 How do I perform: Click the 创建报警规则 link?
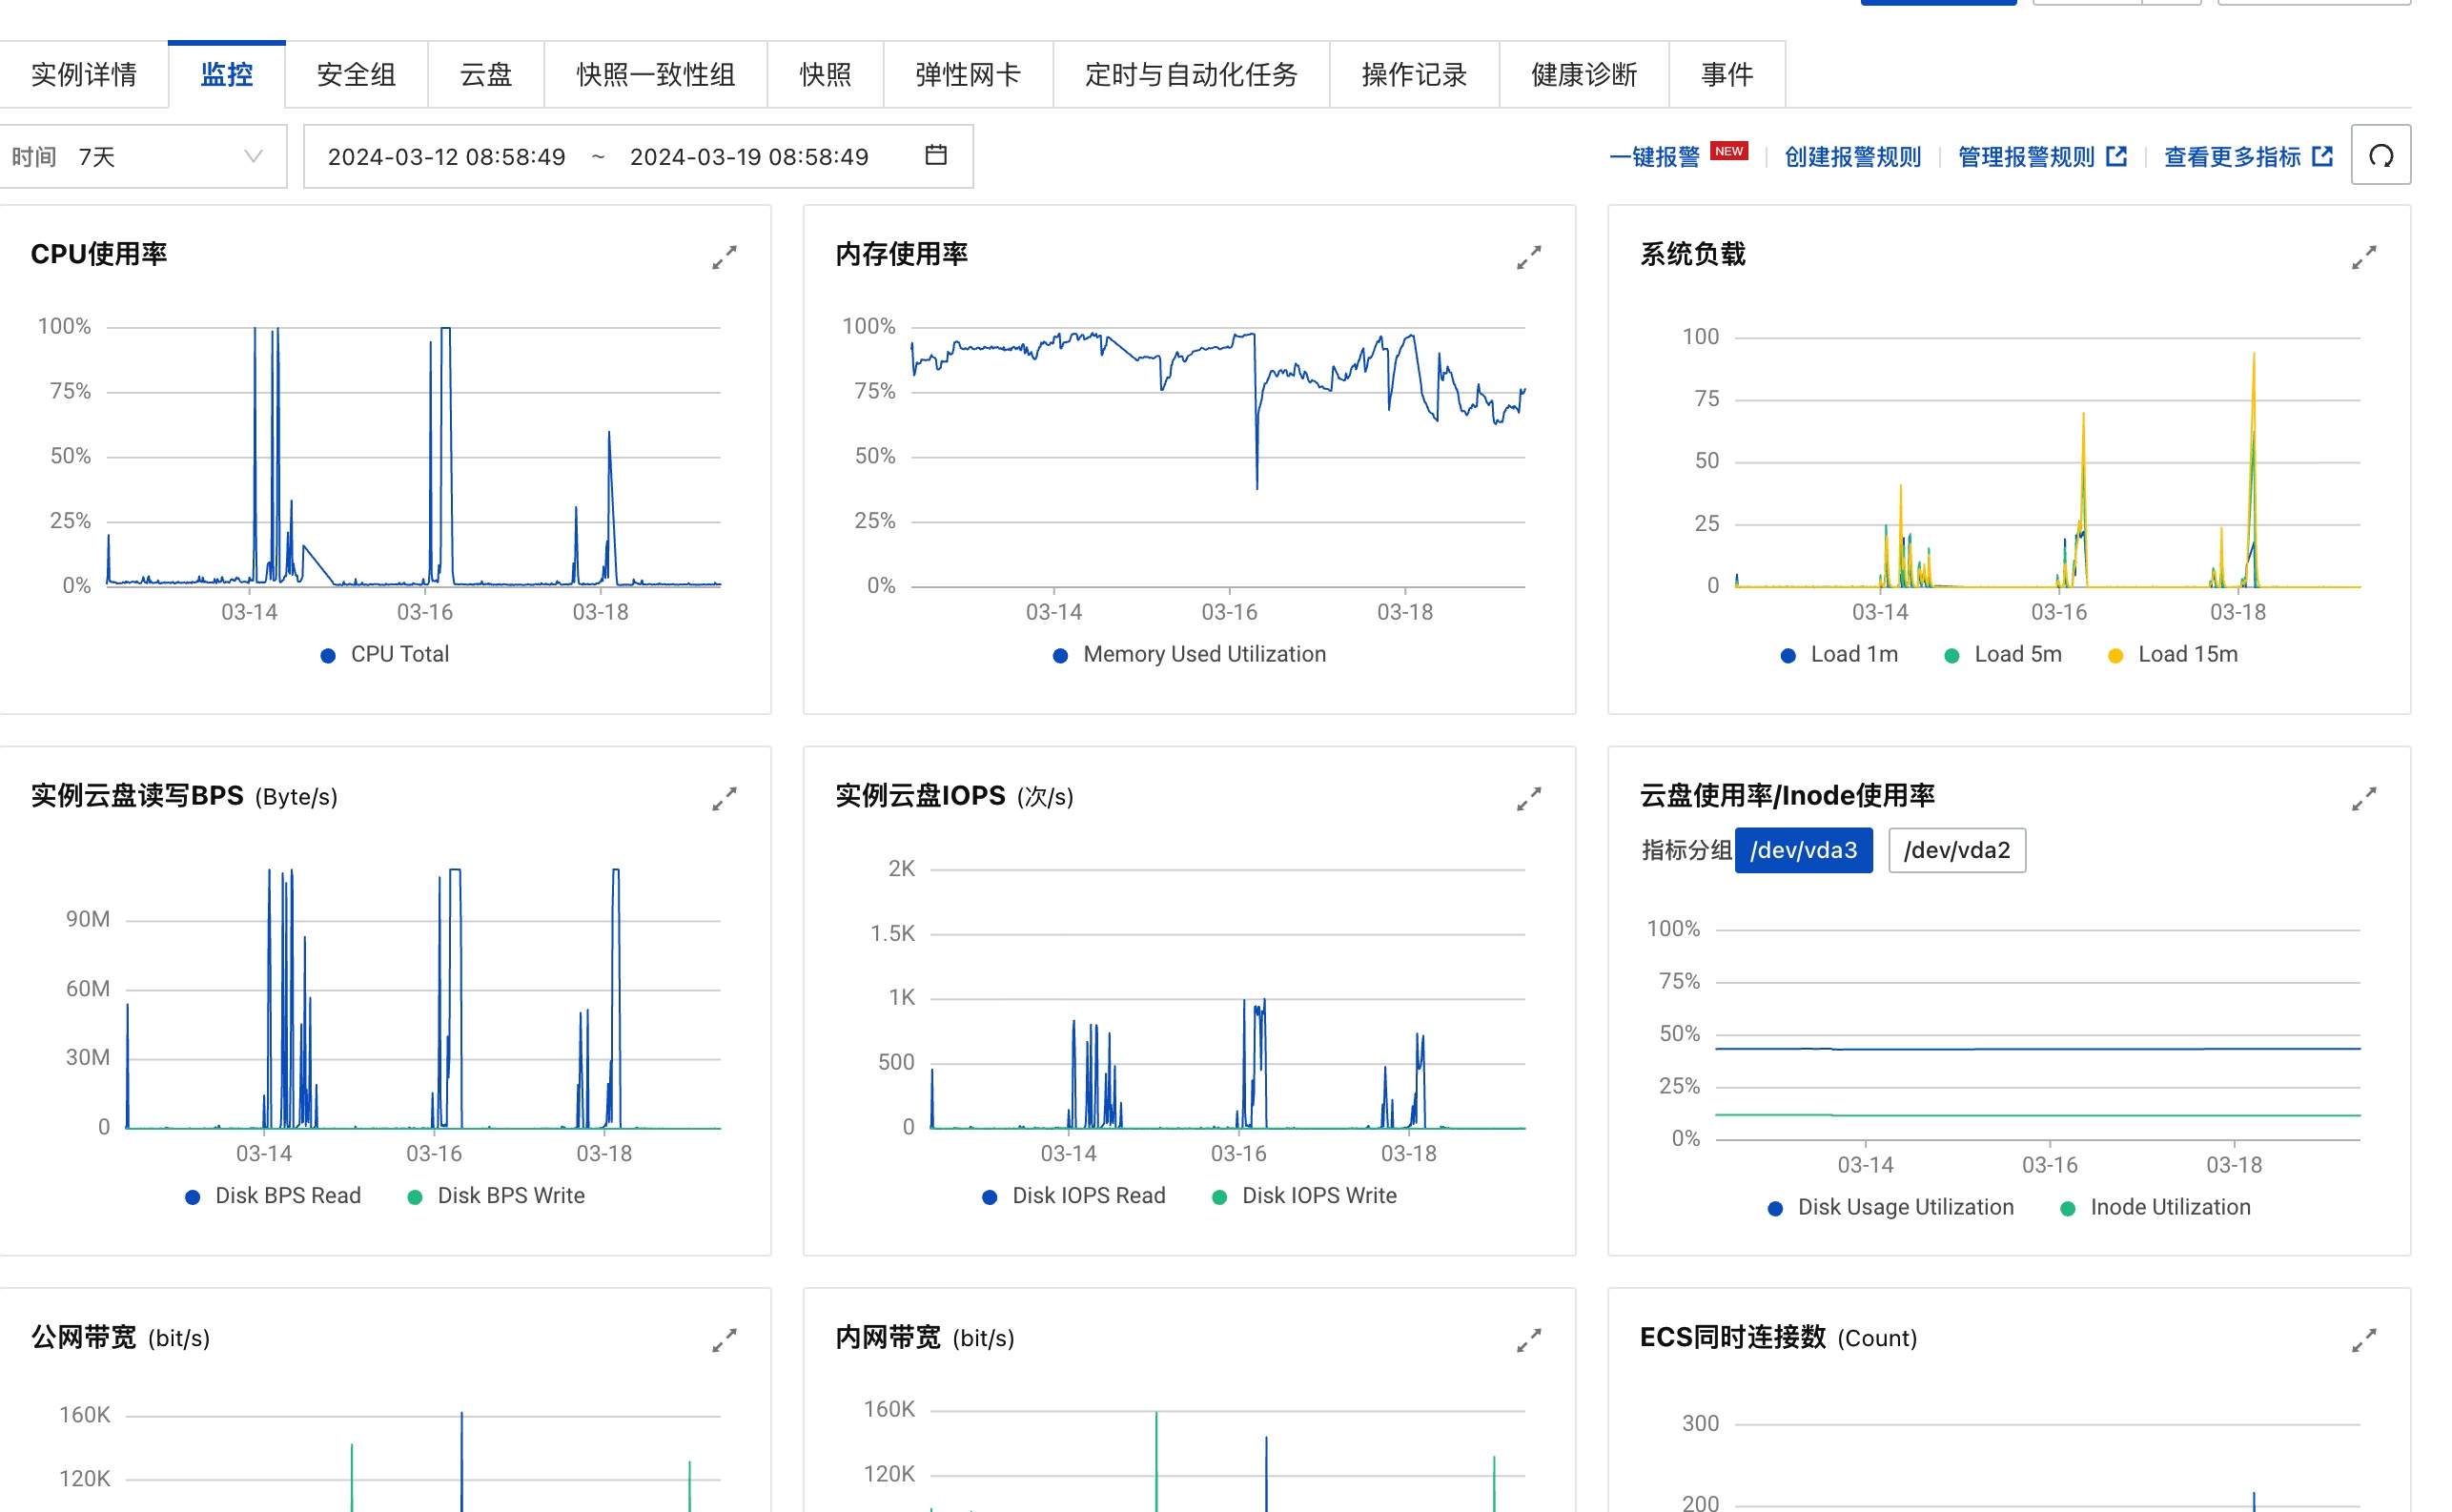click(1852, 157)
